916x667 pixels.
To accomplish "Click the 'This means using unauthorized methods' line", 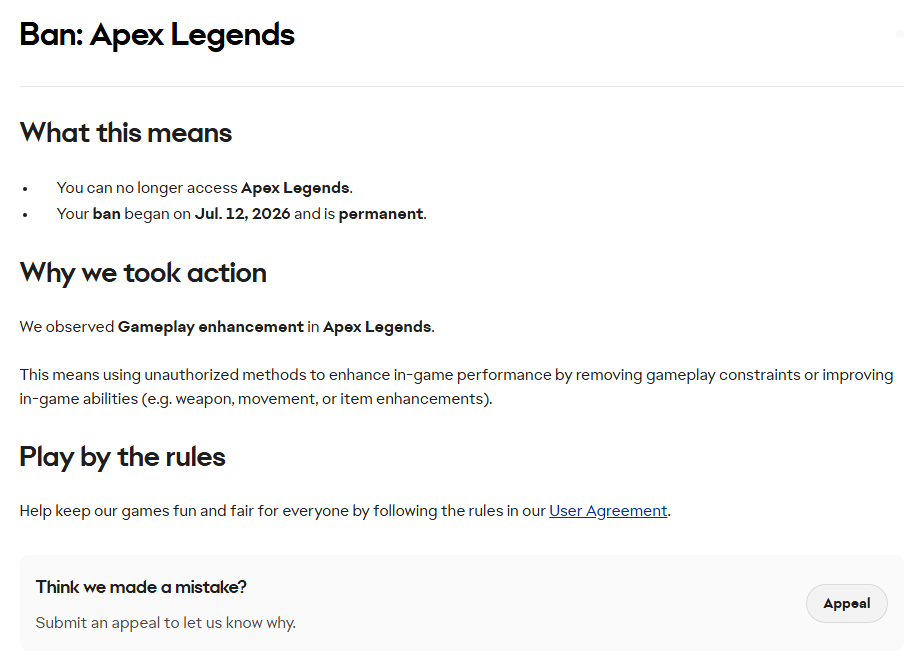I will pos(456,374).
